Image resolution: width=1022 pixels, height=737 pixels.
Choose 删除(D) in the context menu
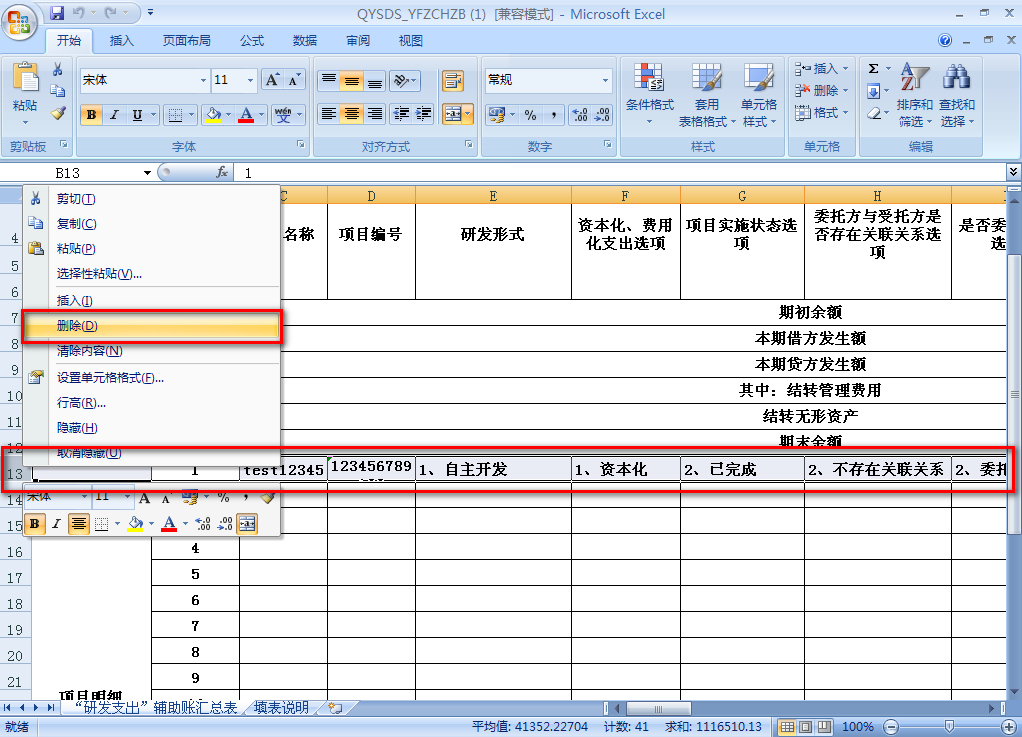pos(151,326)
